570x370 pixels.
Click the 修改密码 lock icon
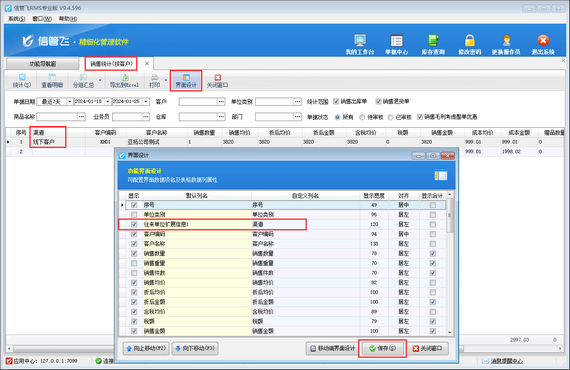pyautogui.click(x=470, y=44)
